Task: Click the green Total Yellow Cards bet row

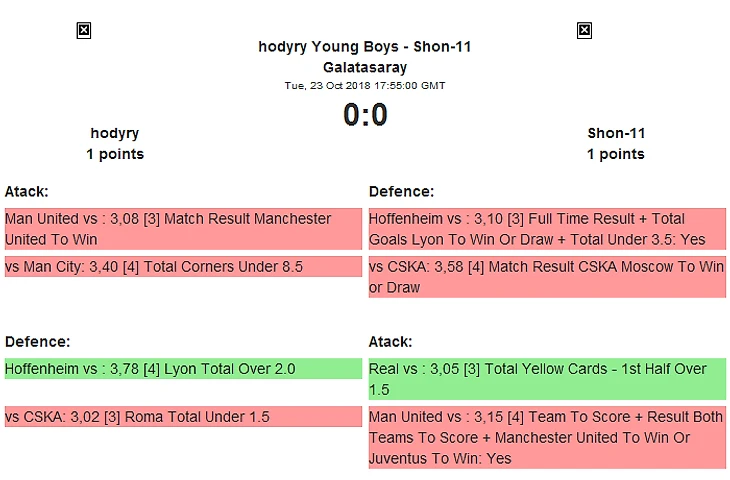Action: (547, 379)
